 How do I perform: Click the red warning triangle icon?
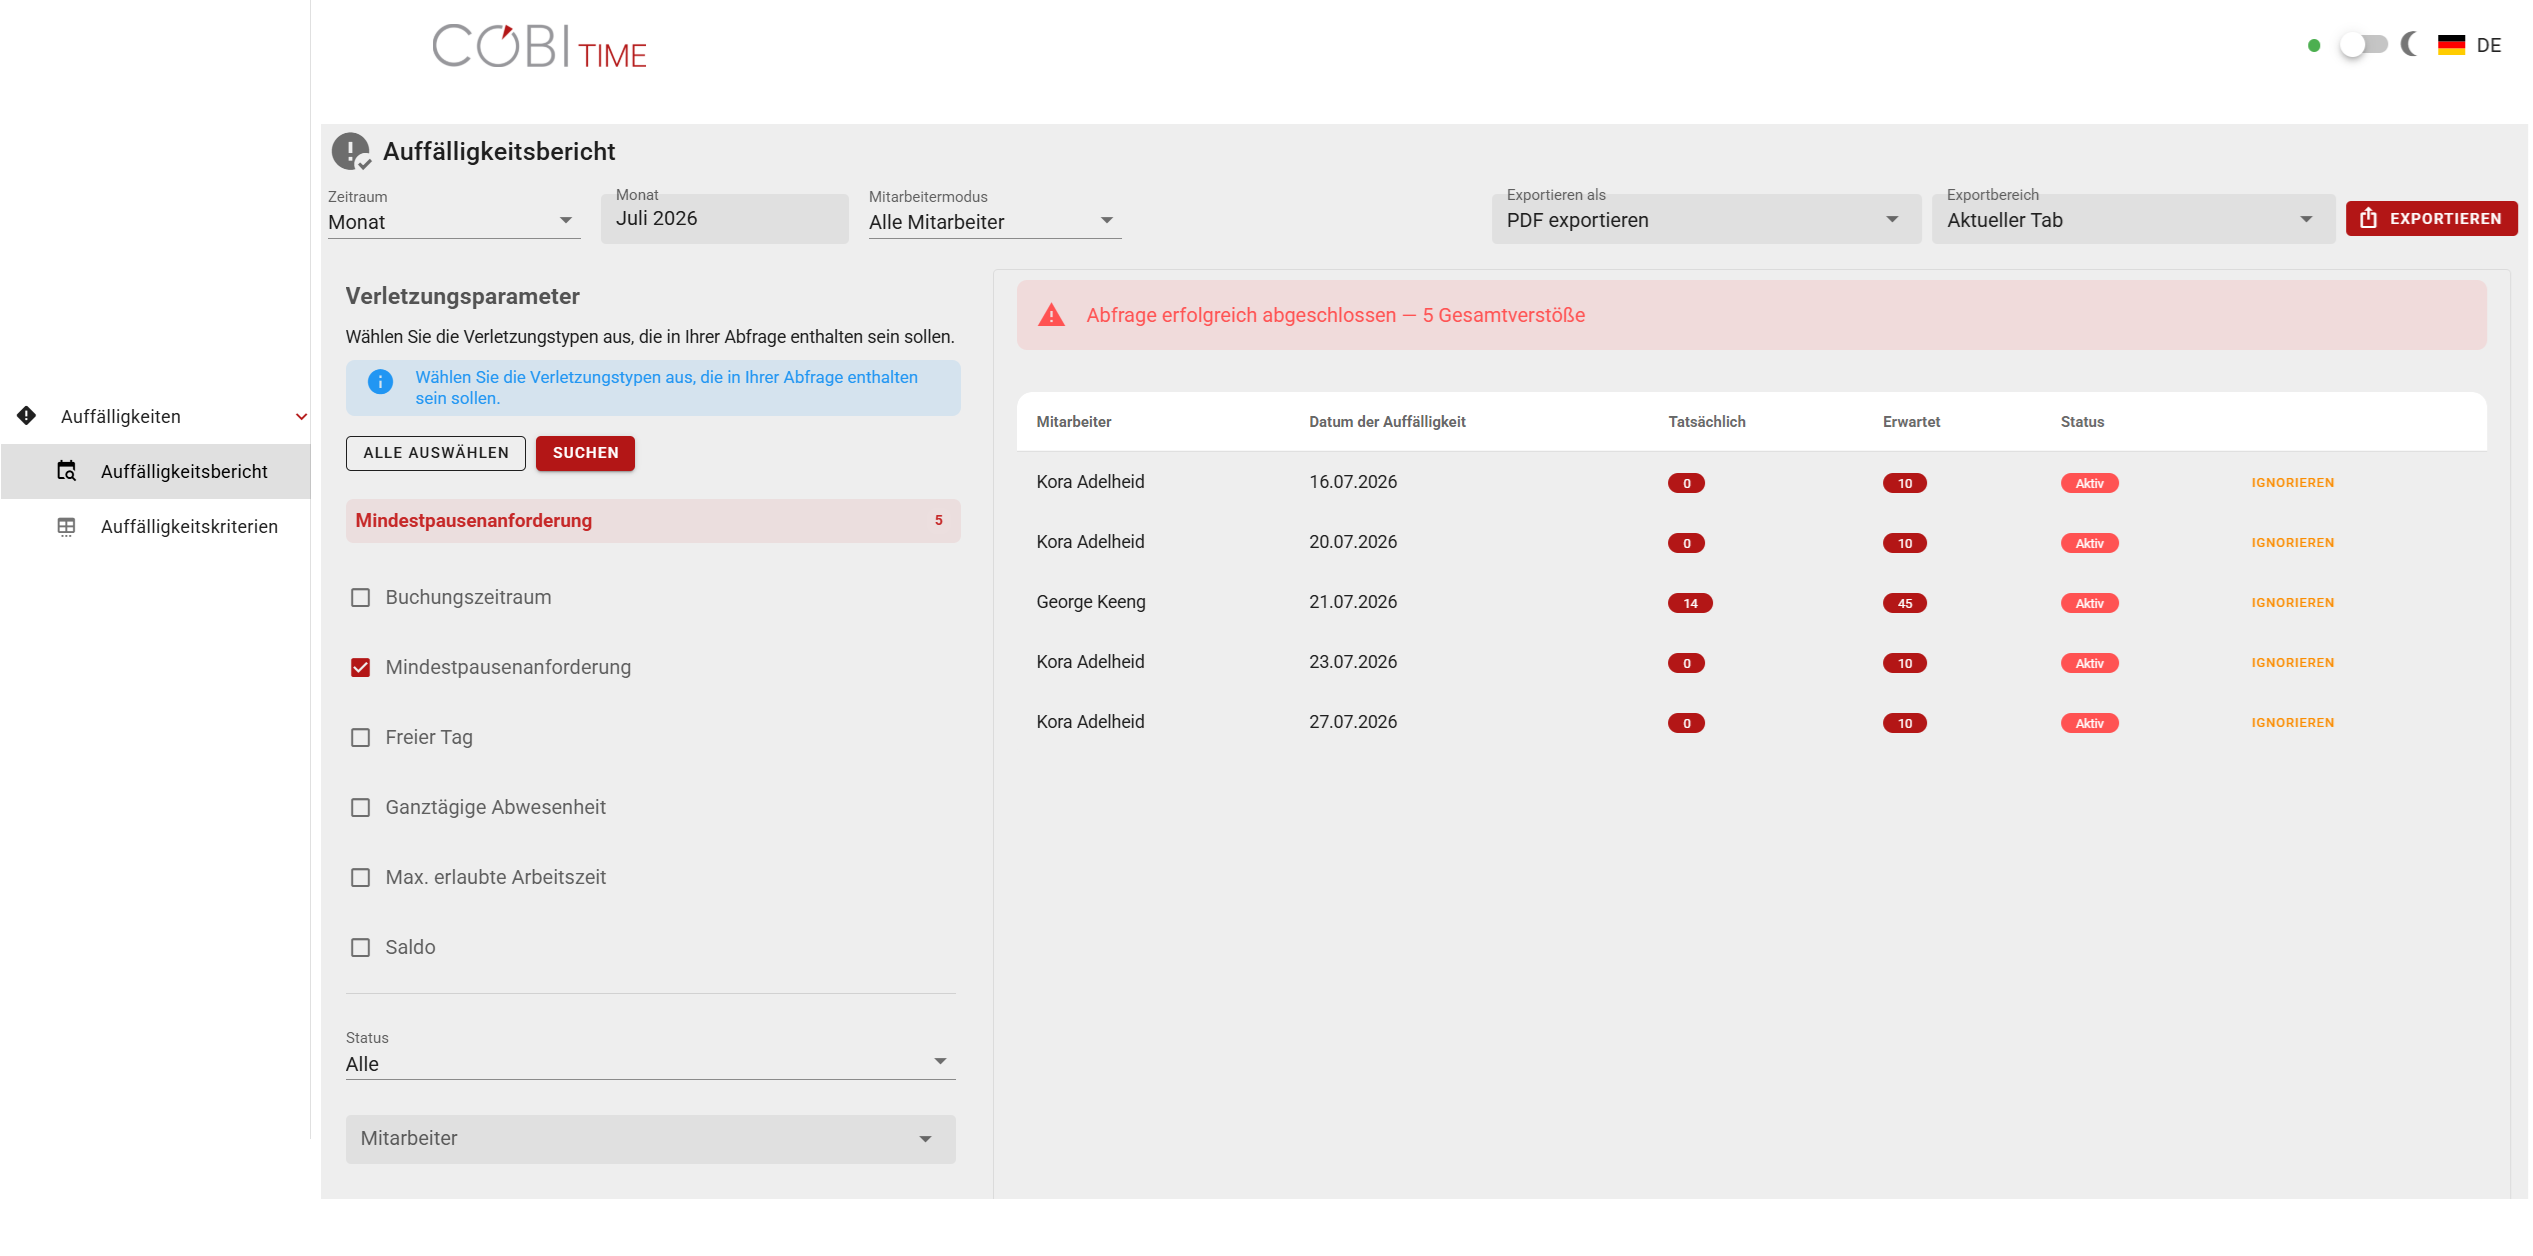click(1051, 315)
